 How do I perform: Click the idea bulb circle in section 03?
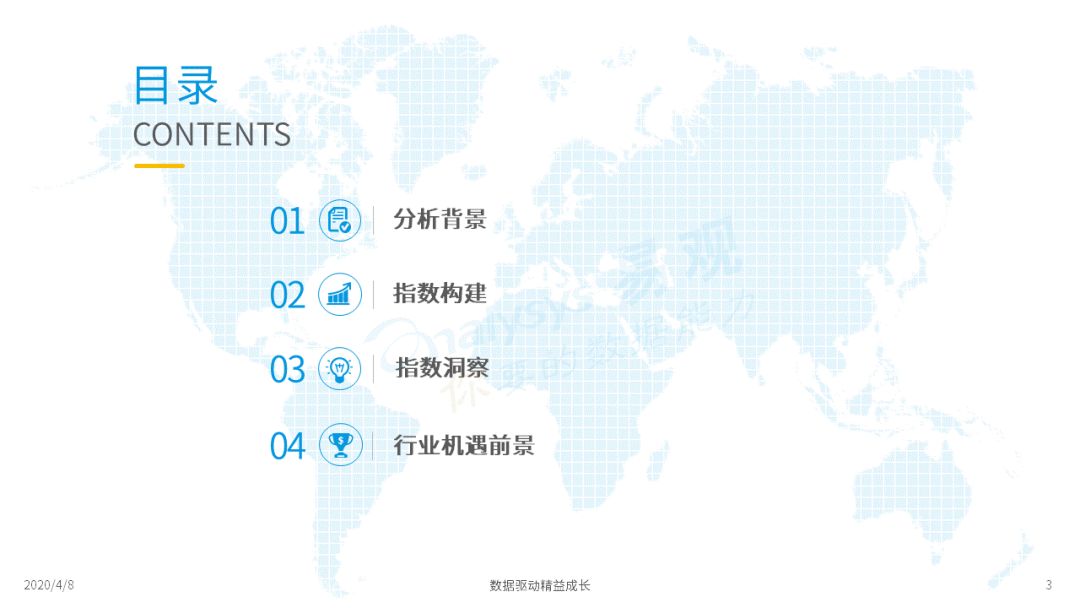pos(338,370)
